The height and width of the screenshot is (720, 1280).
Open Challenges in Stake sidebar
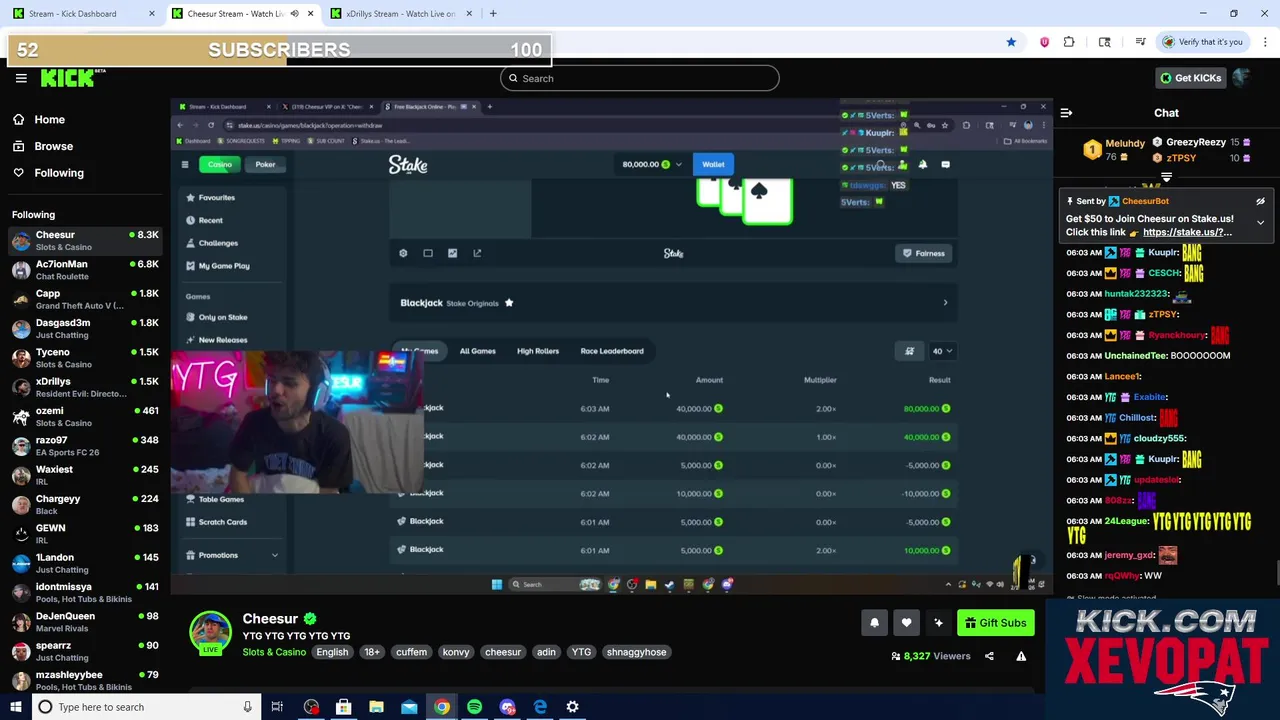[x=212, y=243]
